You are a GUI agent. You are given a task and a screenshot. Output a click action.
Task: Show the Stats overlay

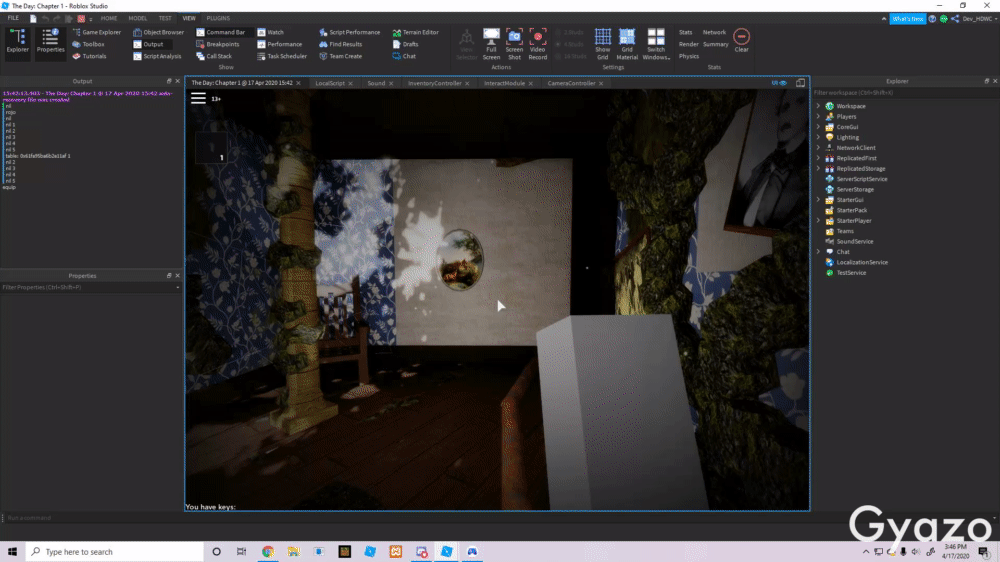coord(686,32)
